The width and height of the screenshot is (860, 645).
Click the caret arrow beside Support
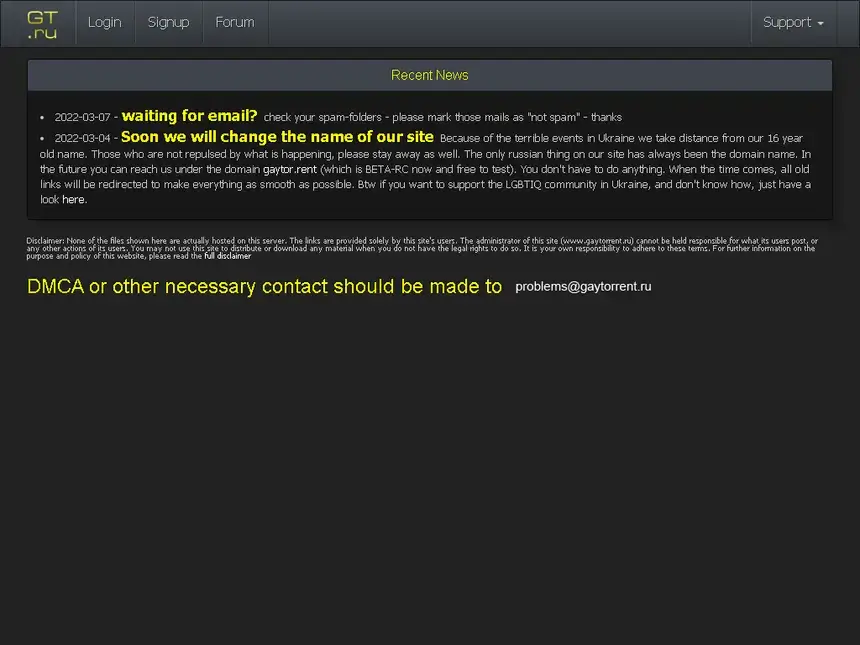coord(821,24)
